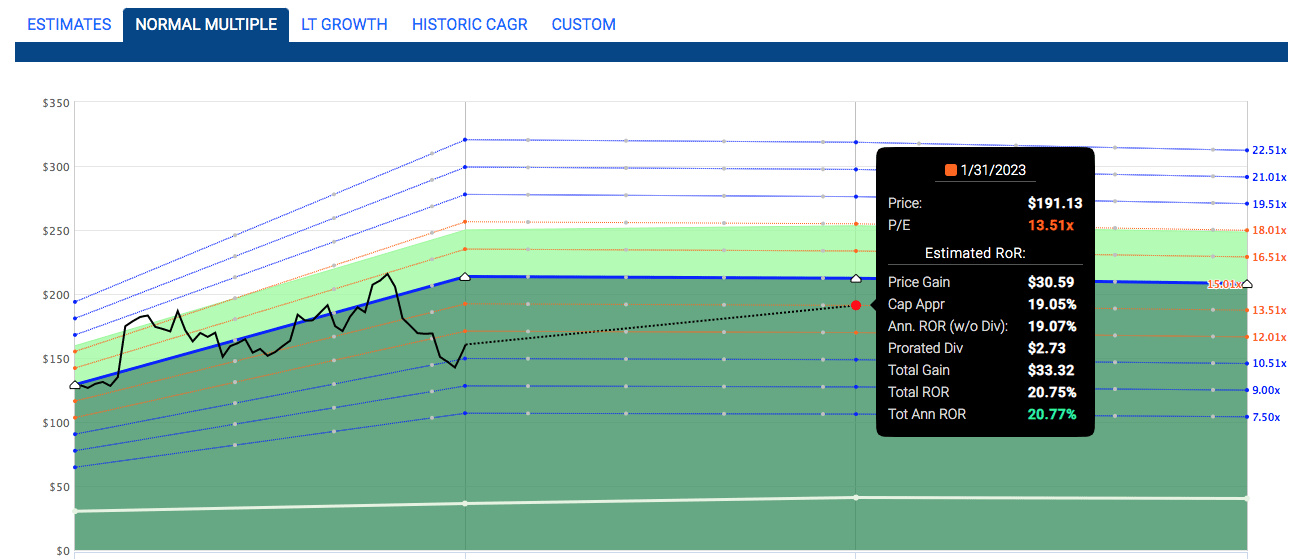Click the rightmost white triangle marker on blue line

coord(1246,284)
